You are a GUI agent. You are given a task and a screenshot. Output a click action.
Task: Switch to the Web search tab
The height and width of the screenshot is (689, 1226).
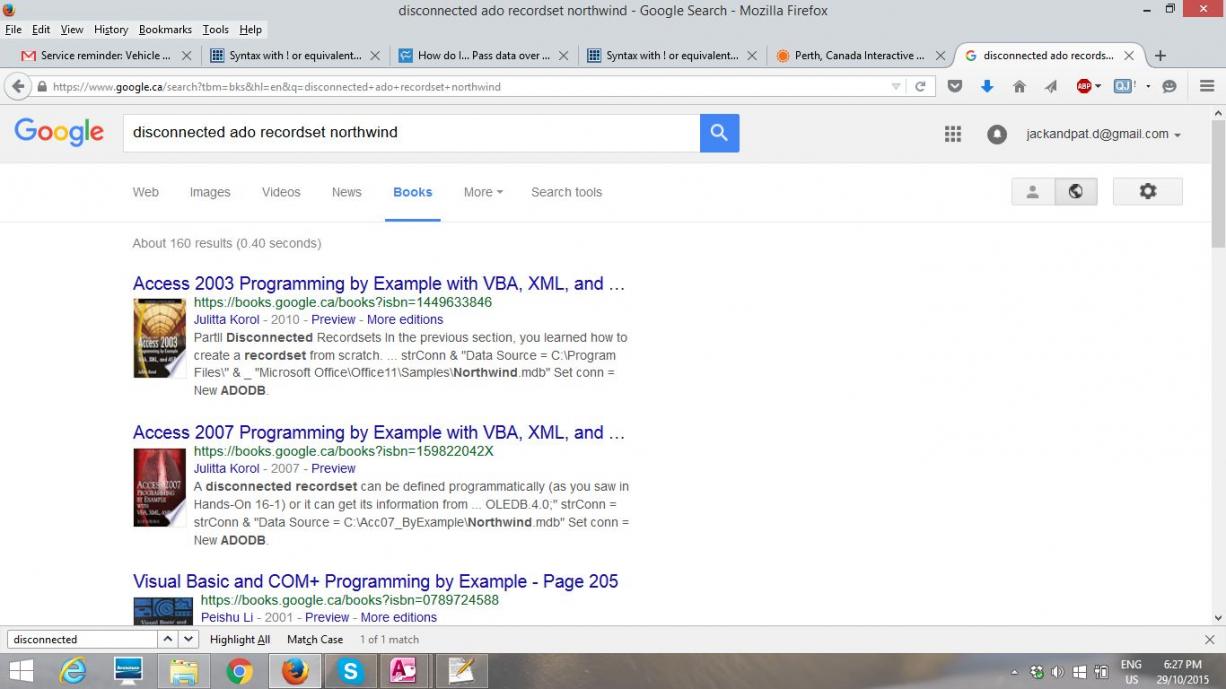[x=146, y=192]
